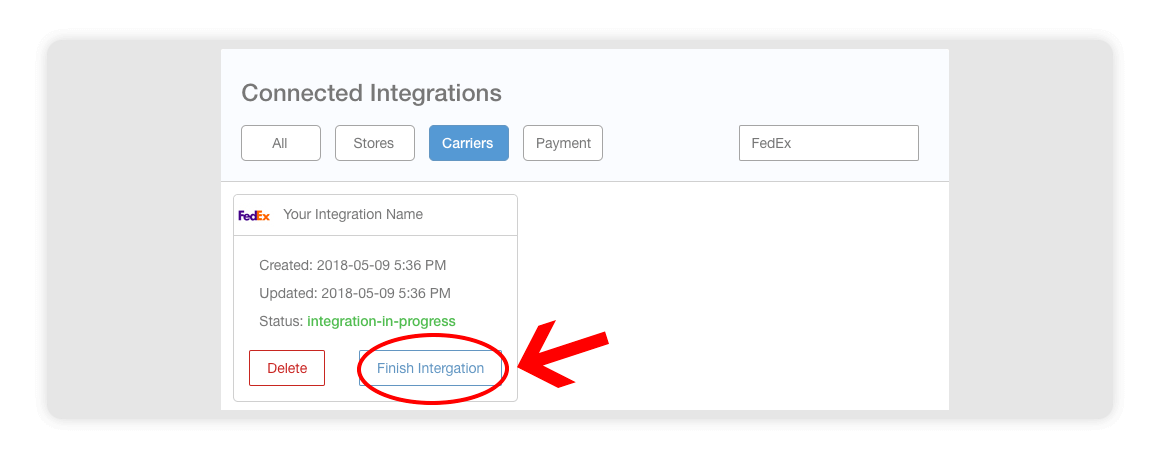Delete the FedEx integration
Image resolution: width=1160 pixels, height=464 pixels.
coord(287,368)
